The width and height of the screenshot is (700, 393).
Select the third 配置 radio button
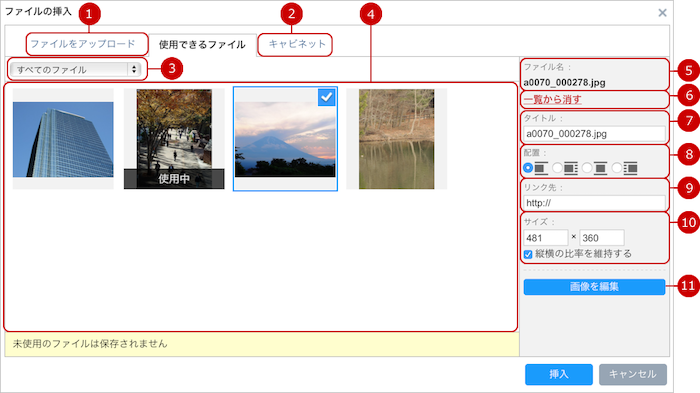pos(587,168)
